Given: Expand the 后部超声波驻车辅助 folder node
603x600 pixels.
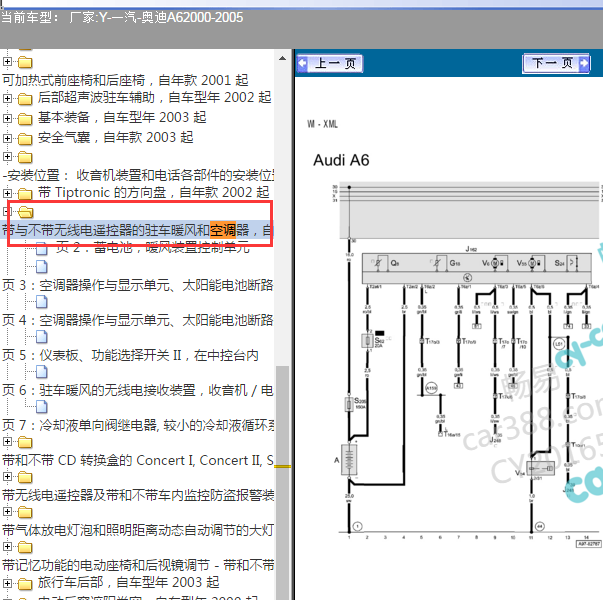Looking at the screenshot, I should pos(7,98).
